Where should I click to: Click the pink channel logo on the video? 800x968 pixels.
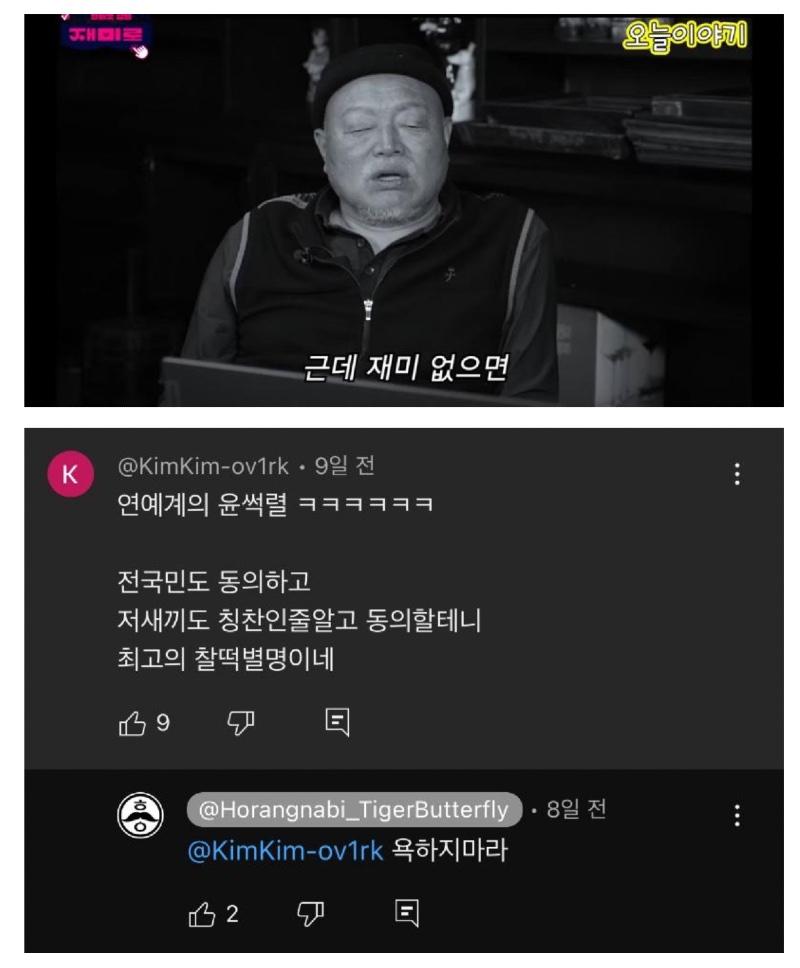tap(106, 34)
